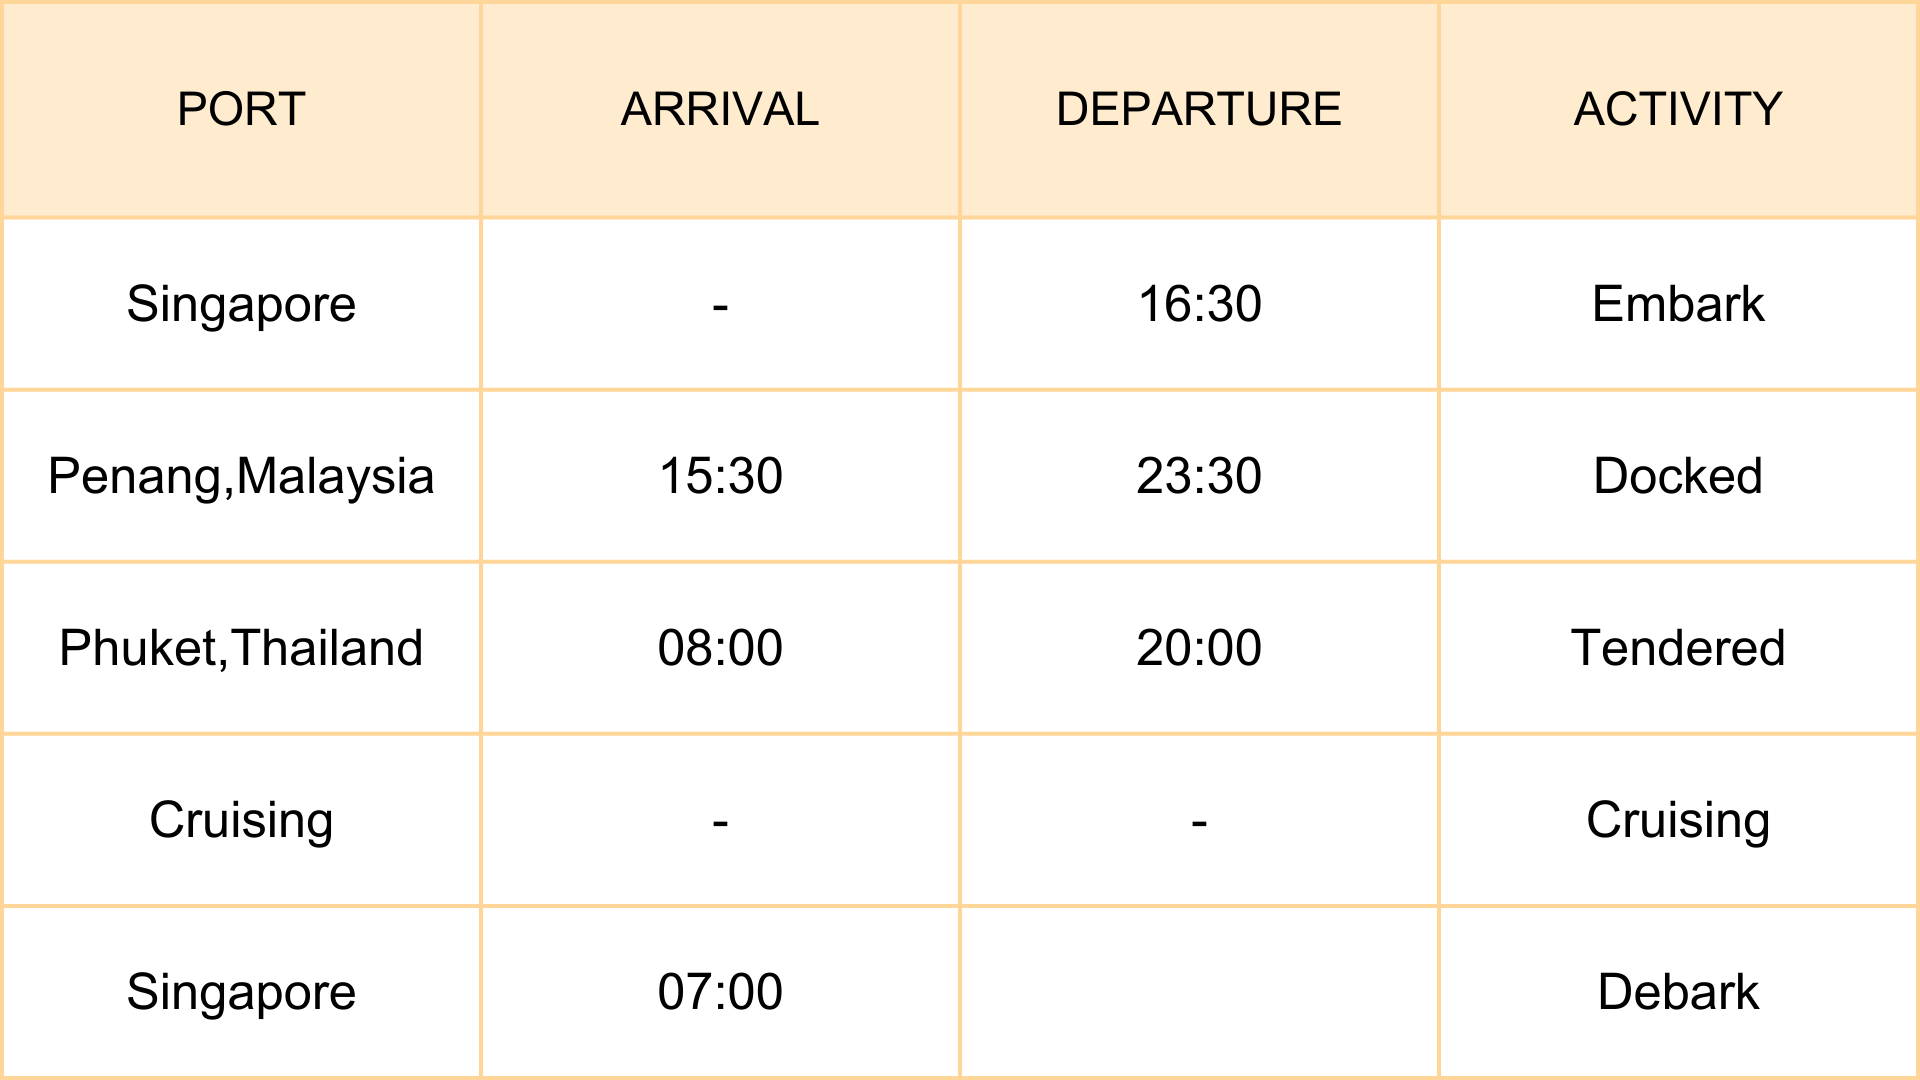Click the Singapore cell in the Embark row

[x=241, y=304]
